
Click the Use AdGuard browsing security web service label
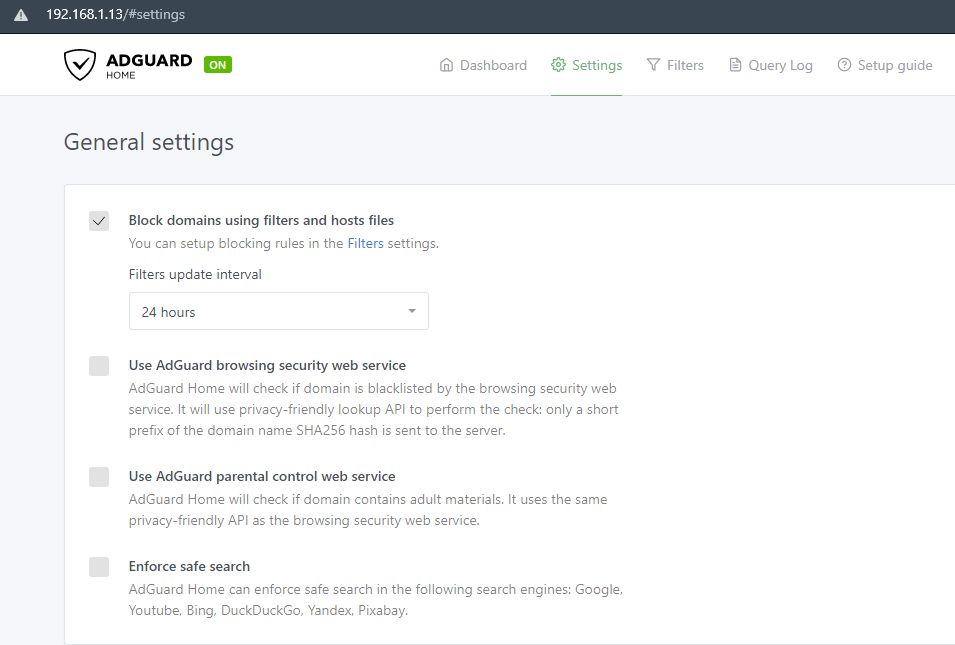(x=267, y=365)
